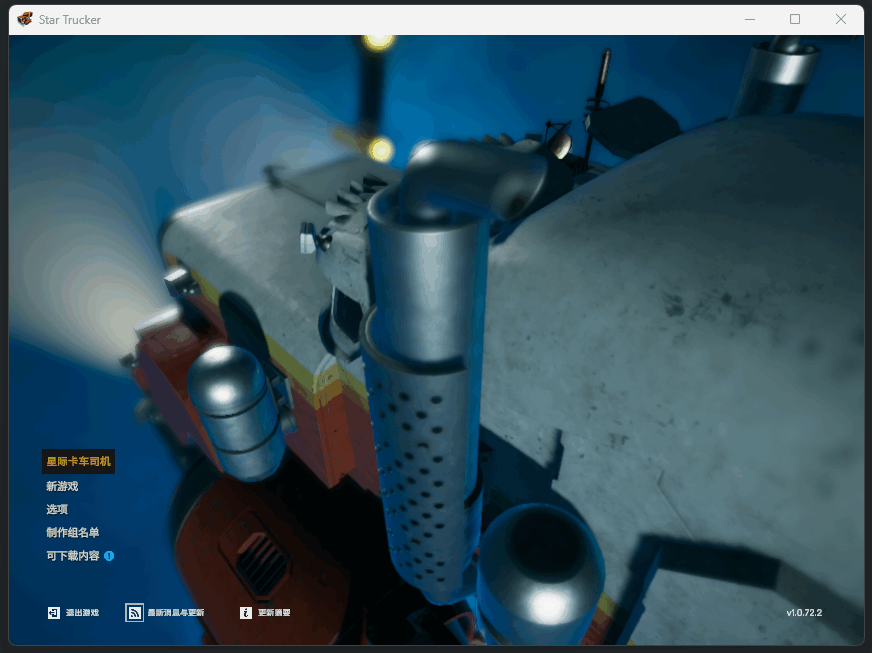Open the RSS news feed icon
Viewport: 872px width, 653px height.
click(134, 612)
